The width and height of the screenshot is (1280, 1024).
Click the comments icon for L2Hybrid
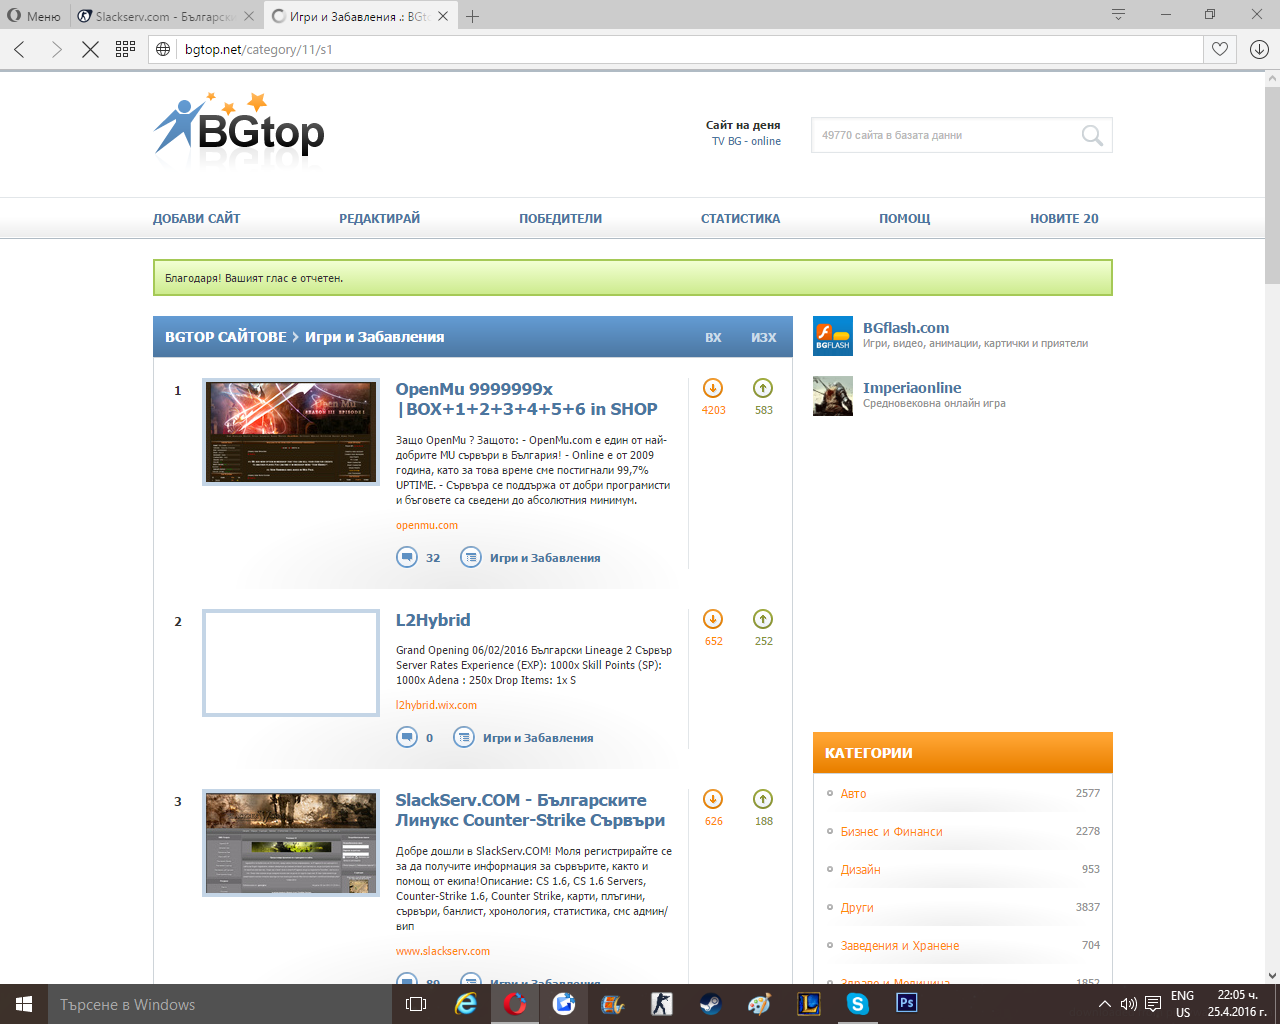tap(407, 737)
